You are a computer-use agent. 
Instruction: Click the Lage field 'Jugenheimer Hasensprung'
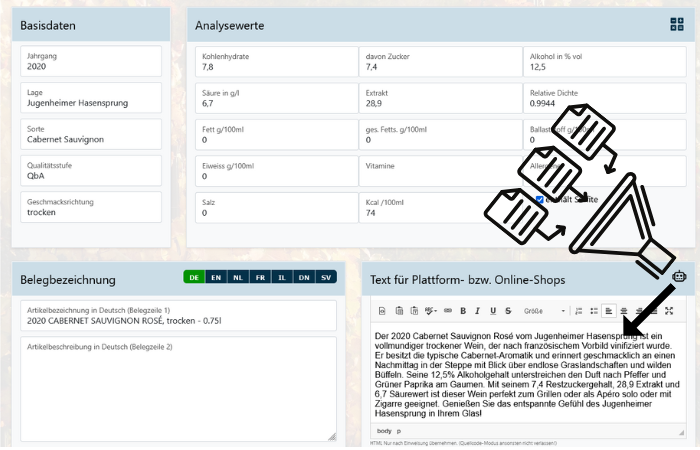91,98
